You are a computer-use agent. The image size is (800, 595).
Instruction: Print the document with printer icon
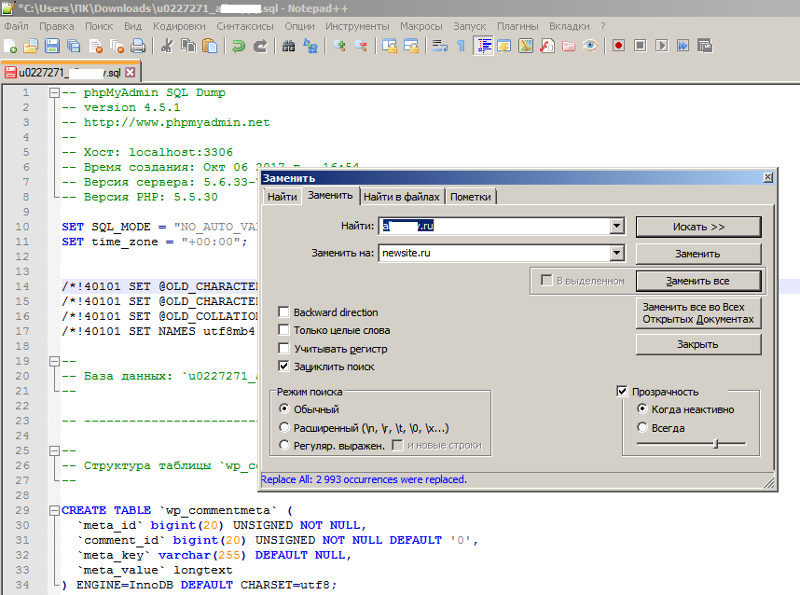138,46
